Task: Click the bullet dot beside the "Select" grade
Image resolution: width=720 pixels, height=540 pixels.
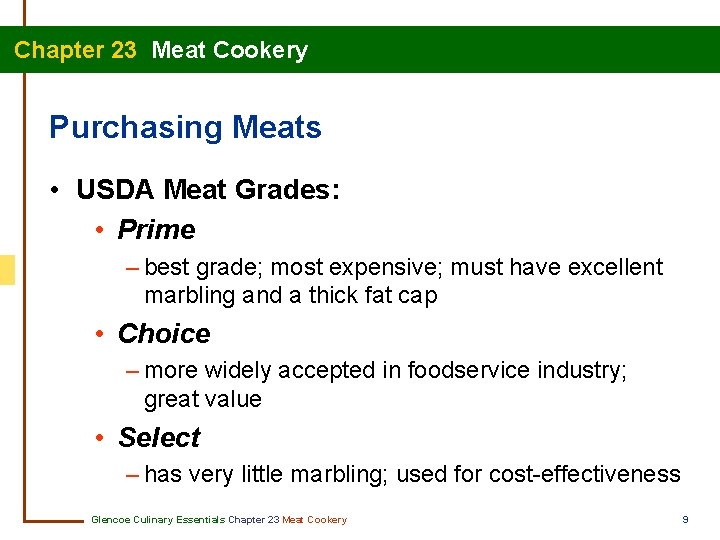Action: tap(101, 439)
